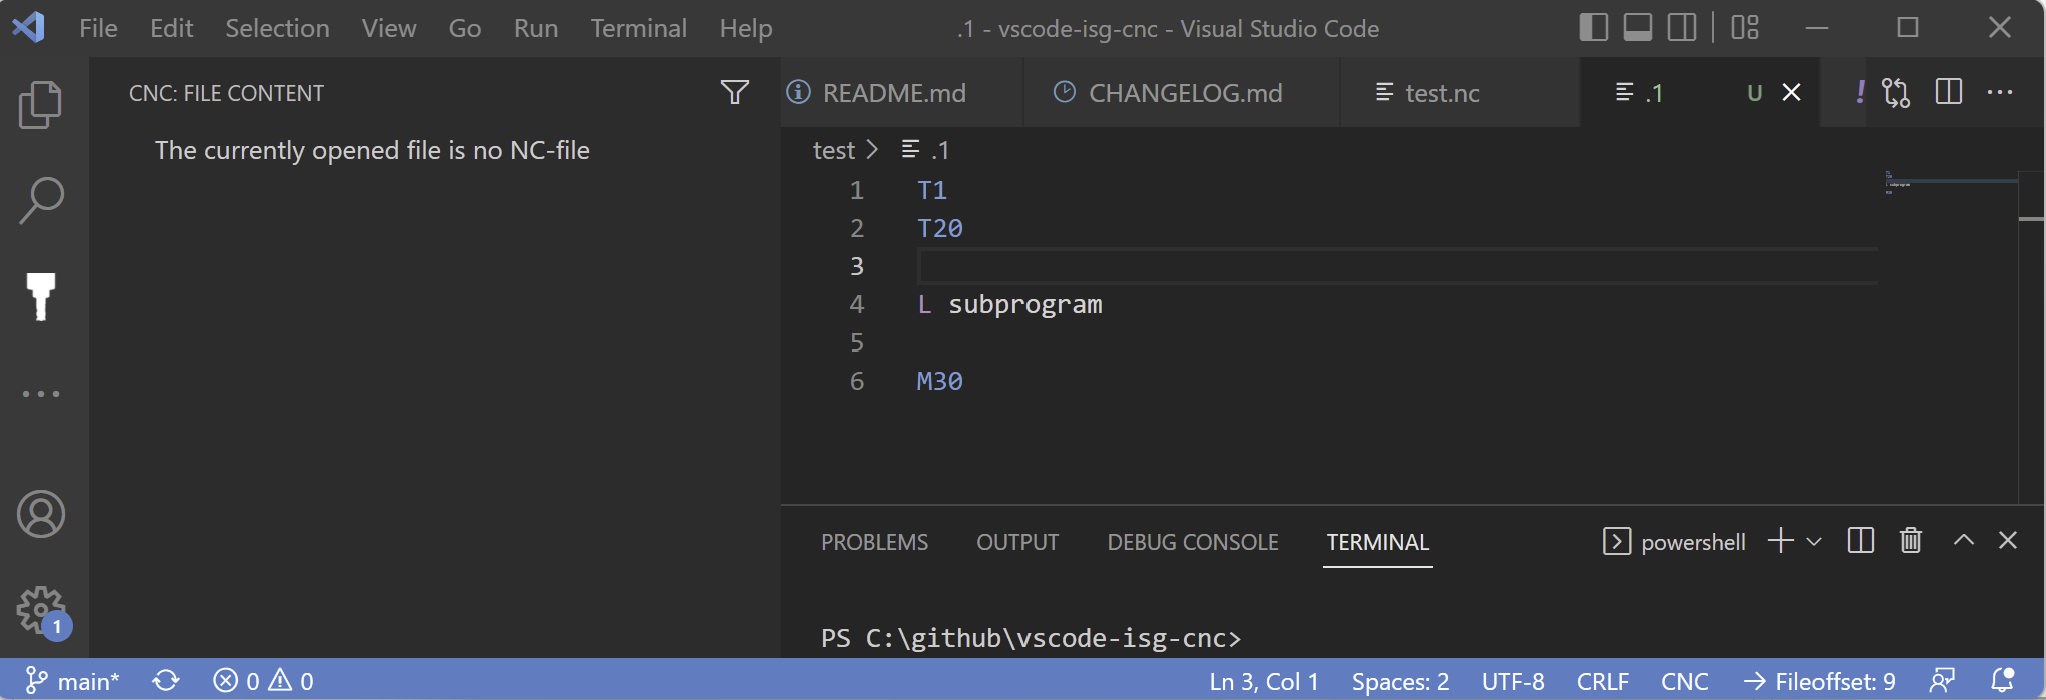Image resolution: width=2046 pixels, height=700 pixels.
Task: Open the Explorer view
Action: pyautogui.click(x=40, y=103)
